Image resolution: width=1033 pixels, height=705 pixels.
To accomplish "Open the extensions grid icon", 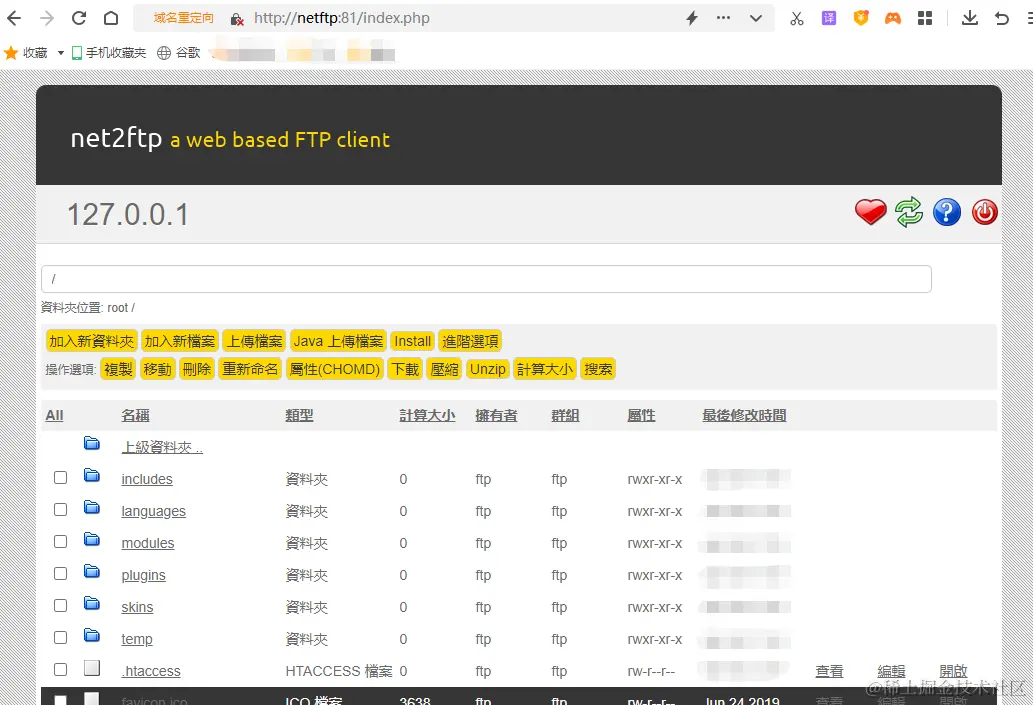I will pyautogui.click(x=925, y=18).
